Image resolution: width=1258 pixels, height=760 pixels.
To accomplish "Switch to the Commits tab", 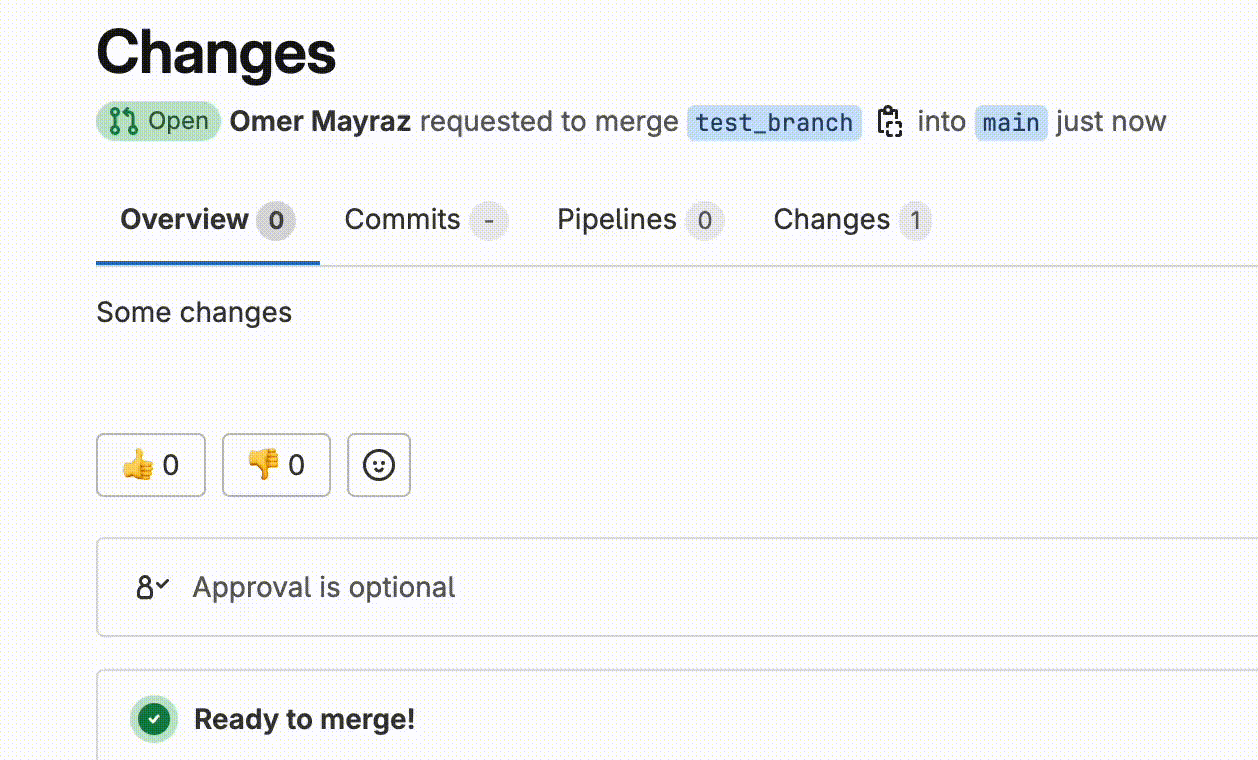I will tap(404, 219).
